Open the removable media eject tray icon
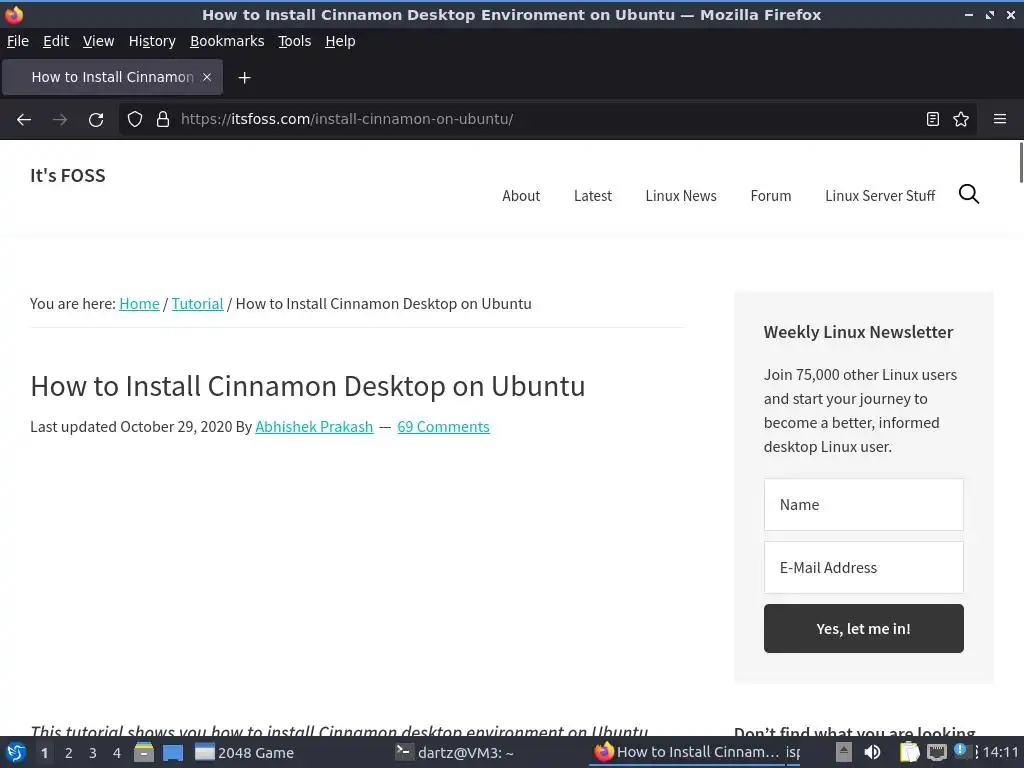 tap(844, 752)
